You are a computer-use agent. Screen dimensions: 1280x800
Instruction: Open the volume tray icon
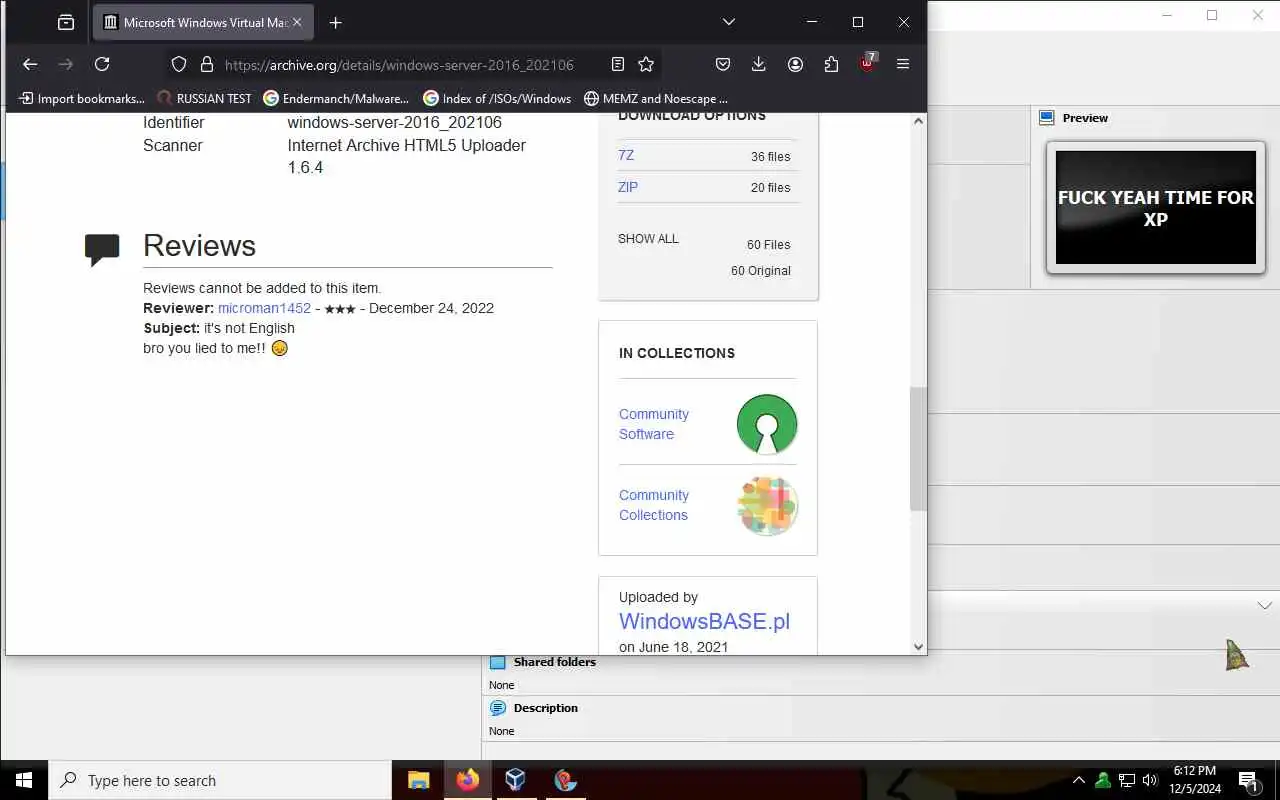(1150, 780)
